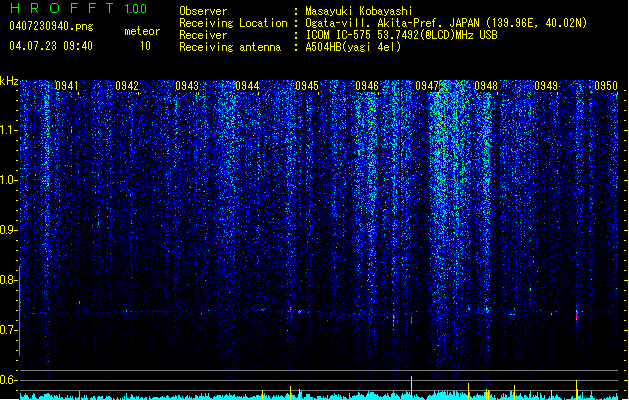The height and width of the screenshot is (400, 629).
Task: Click the meteor count value 10
Action: pyautogui.click(x=145, y=46)
